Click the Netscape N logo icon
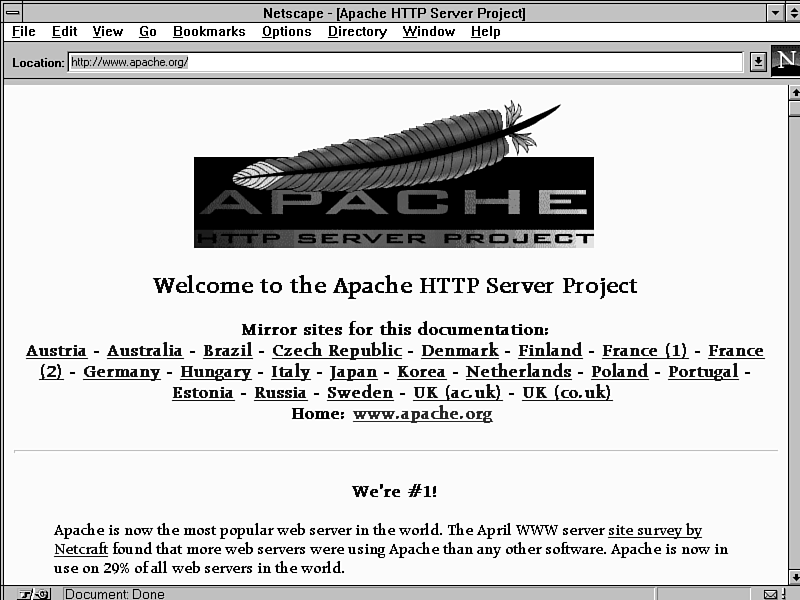The image size is (800, 600). point(785,61)
